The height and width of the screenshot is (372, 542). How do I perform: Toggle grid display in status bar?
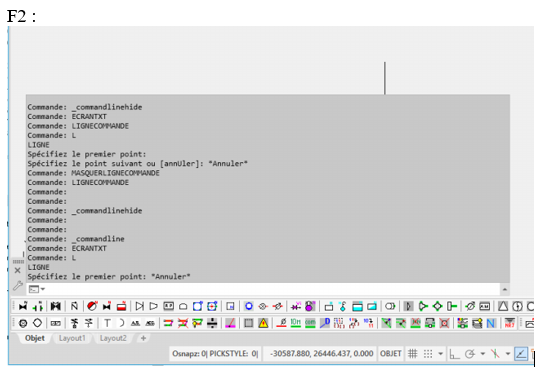[x=412, y=354]
